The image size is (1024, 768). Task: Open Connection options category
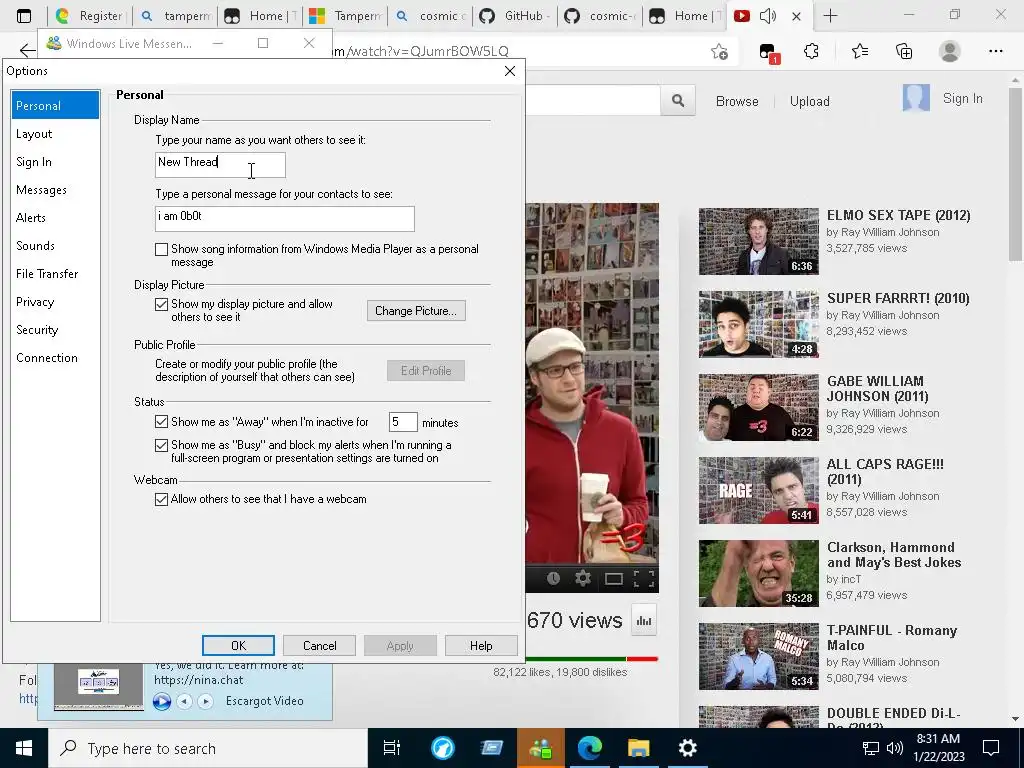coord(47,359)
